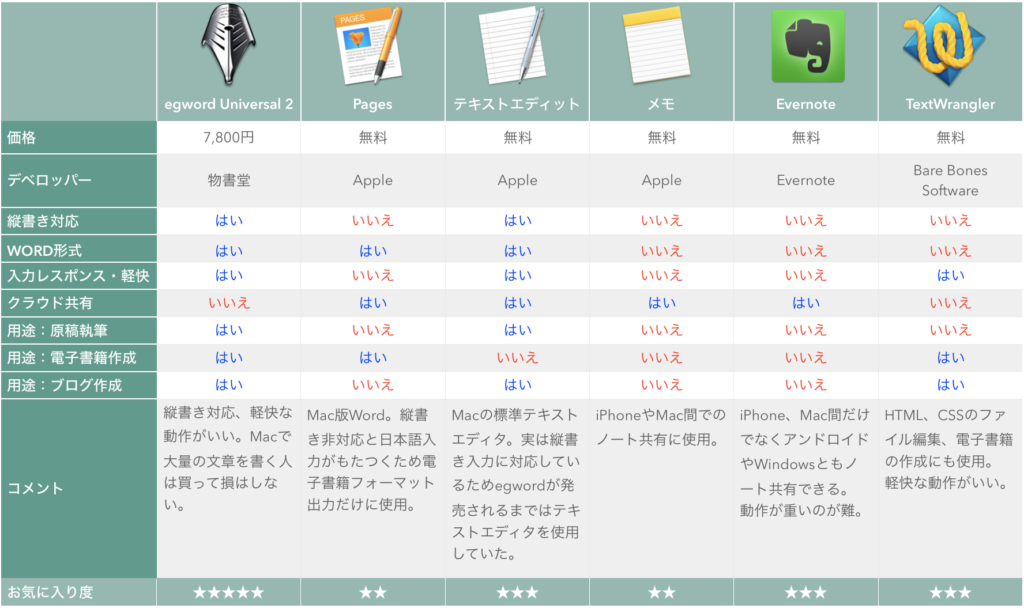This screenshot has height=612, width=1024.
Task: Click いいえ in 原稿執筆 row for Pages
Action: 373,330
